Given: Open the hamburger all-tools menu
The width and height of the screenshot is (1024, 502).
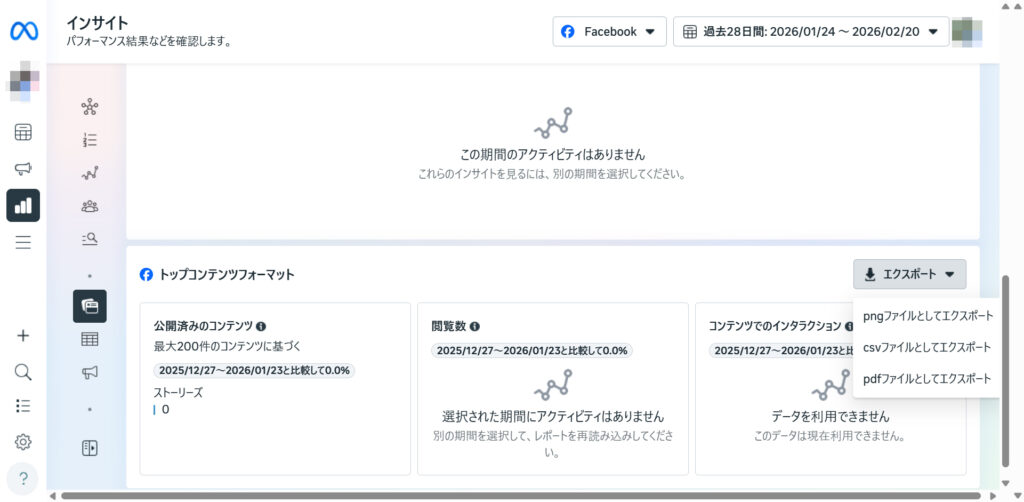Looking at the screenshot, I should pyautogui.click(x=23, y=242).
